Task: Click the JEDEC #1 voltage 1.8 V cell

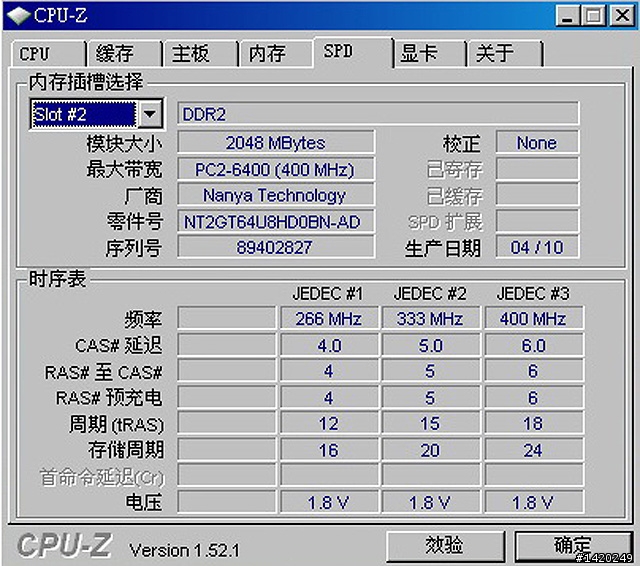Action: tap(329, 502)
